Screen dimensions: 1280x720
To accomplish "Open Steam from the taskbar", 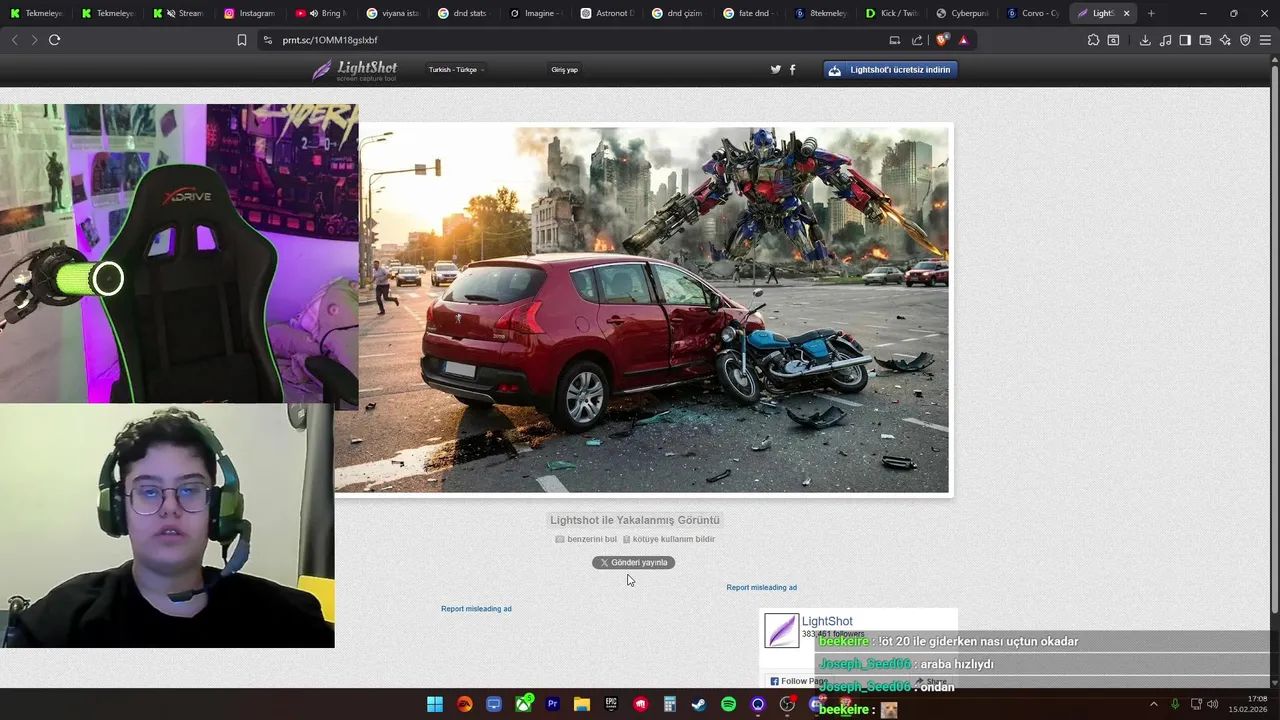I will [699, 705].
